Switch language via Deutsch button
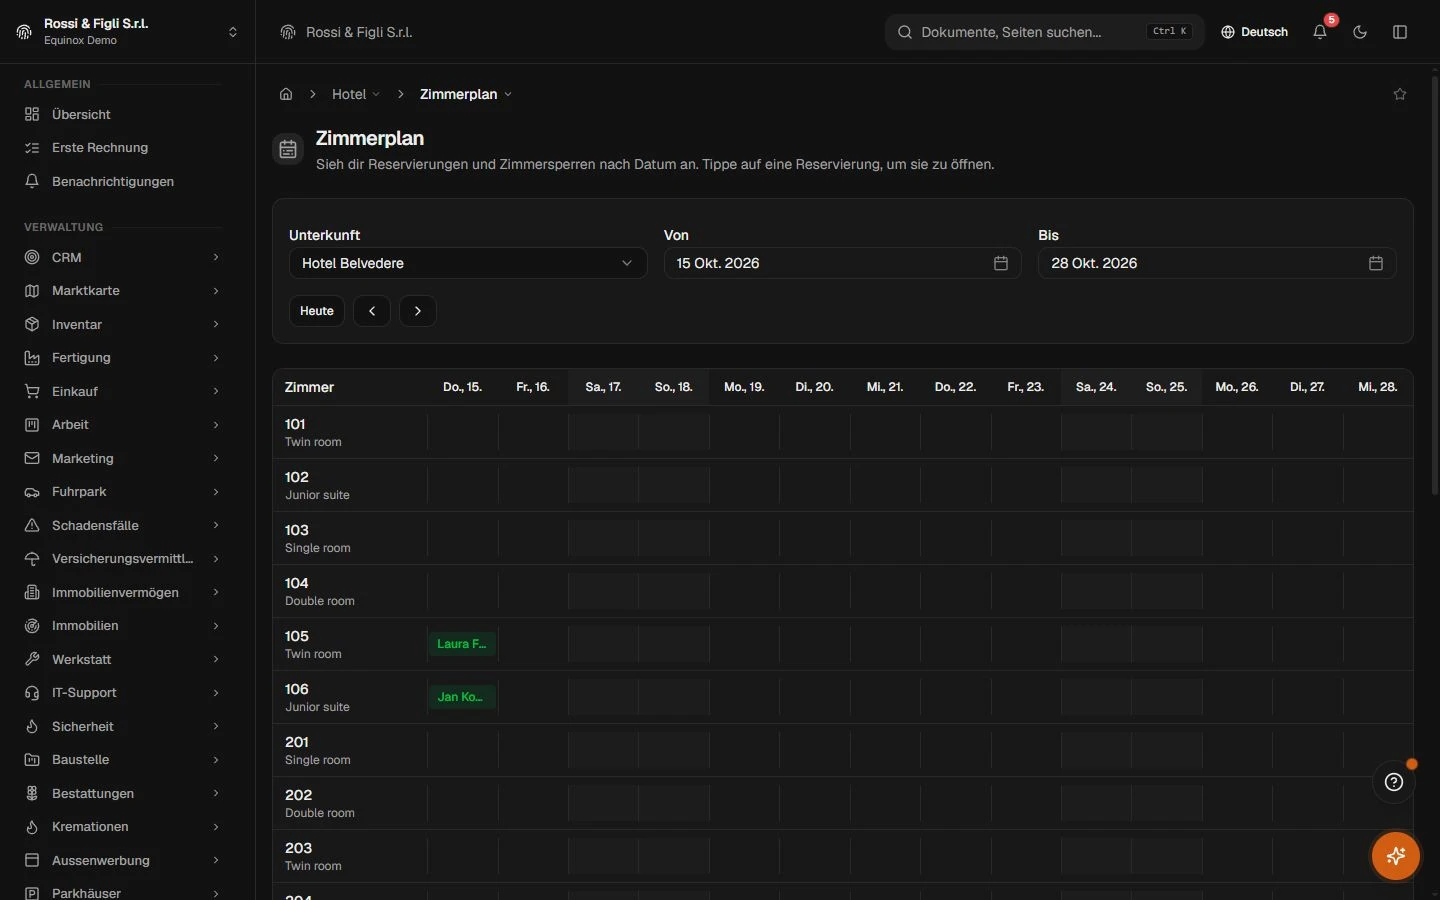Viewport: 1440px width, 900px height. coord(1254,32)
